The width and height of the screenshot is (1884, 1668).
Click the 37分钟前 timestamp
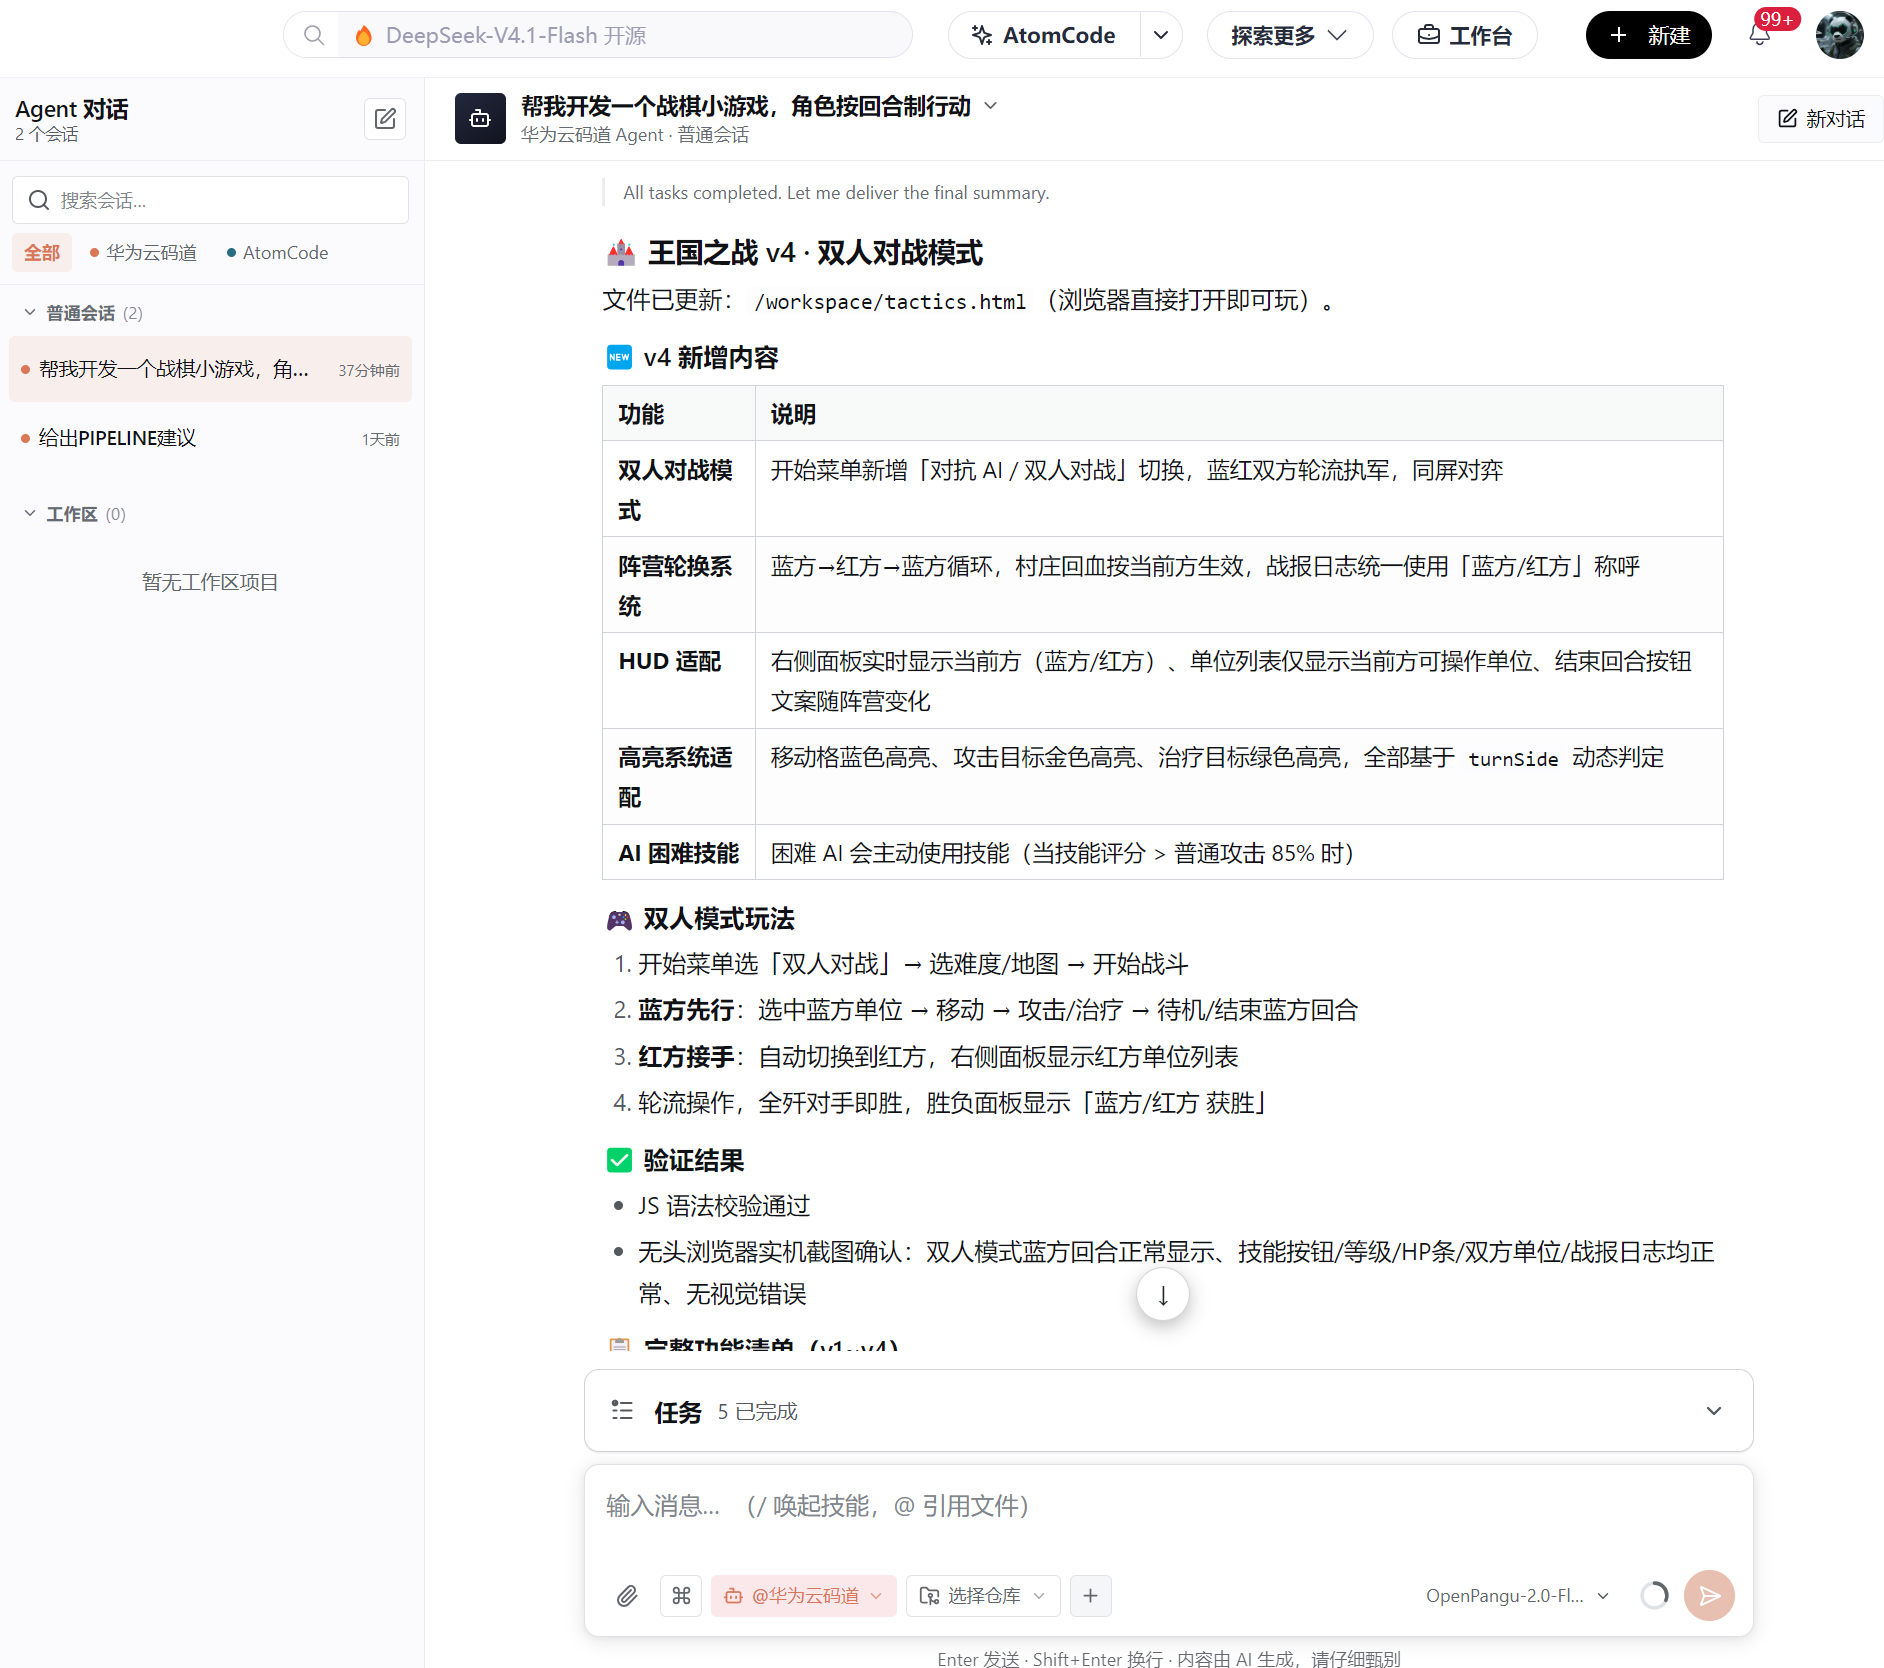point(368,370)
